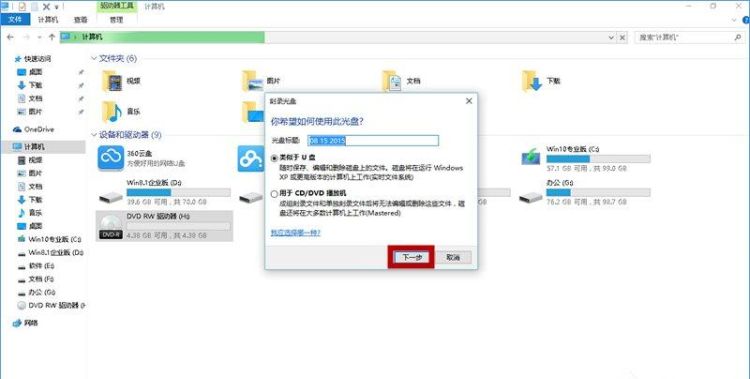This screenshot has height=379, width=750.
Task: Click the search magnifier icon
Action: tap(738, 37)
